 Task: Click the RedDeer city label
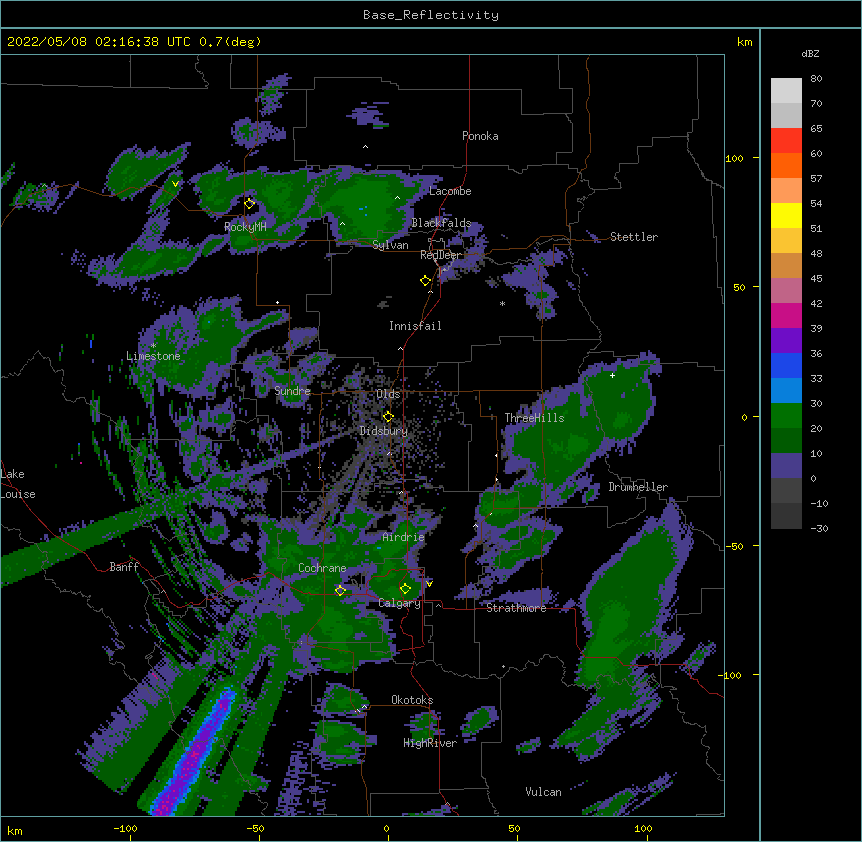coord(441,255)
